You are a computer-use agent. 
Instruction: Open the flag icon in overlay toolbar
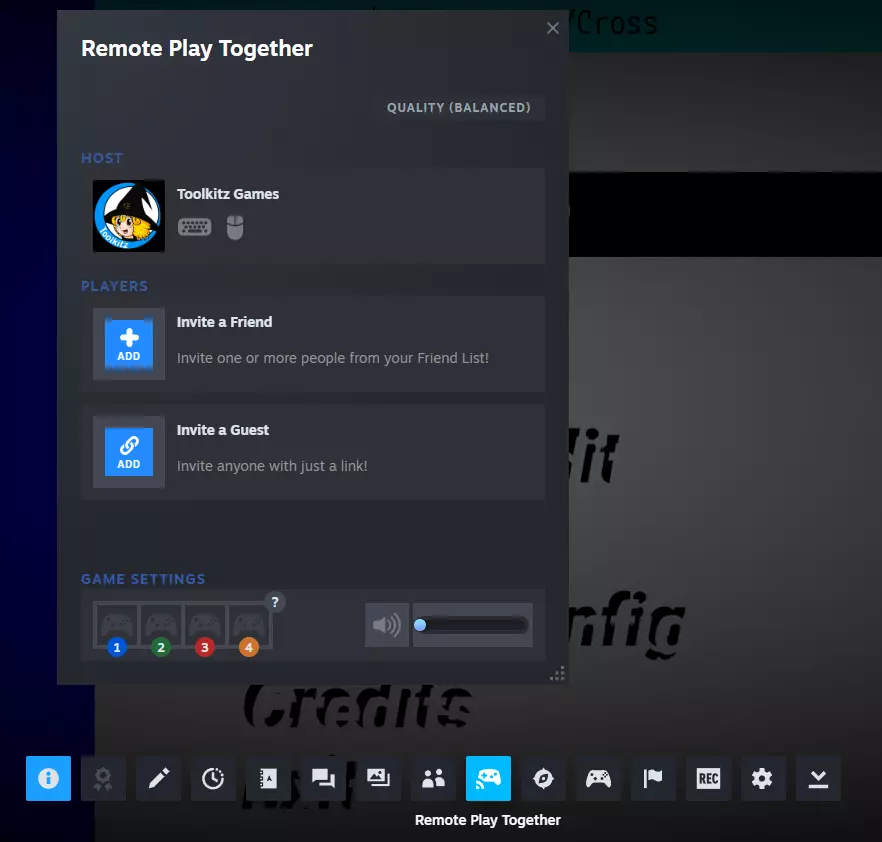pyautogui.click(x=653, y=778)
